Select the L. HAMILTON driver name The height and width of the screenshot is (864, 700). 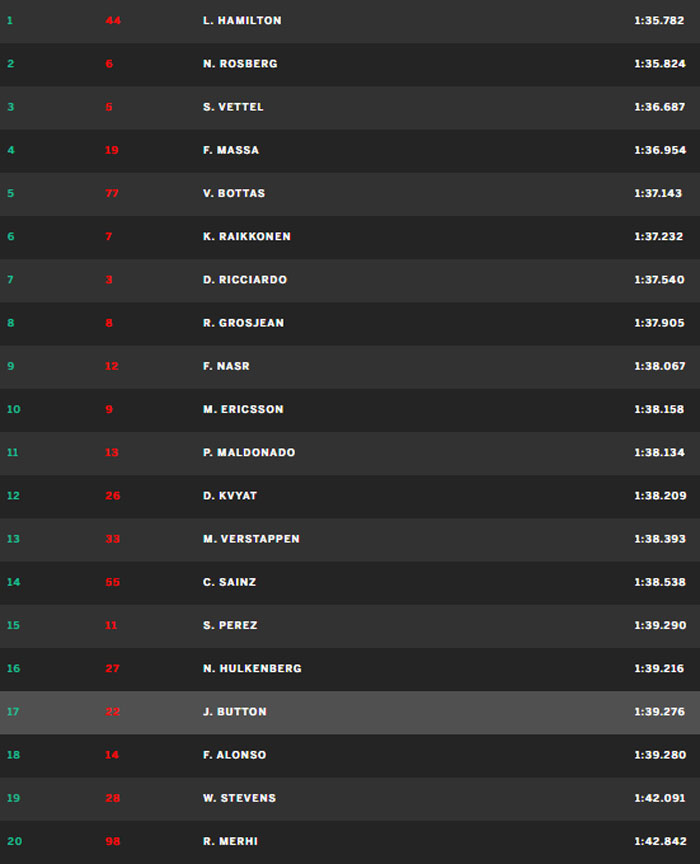[242, 20]
